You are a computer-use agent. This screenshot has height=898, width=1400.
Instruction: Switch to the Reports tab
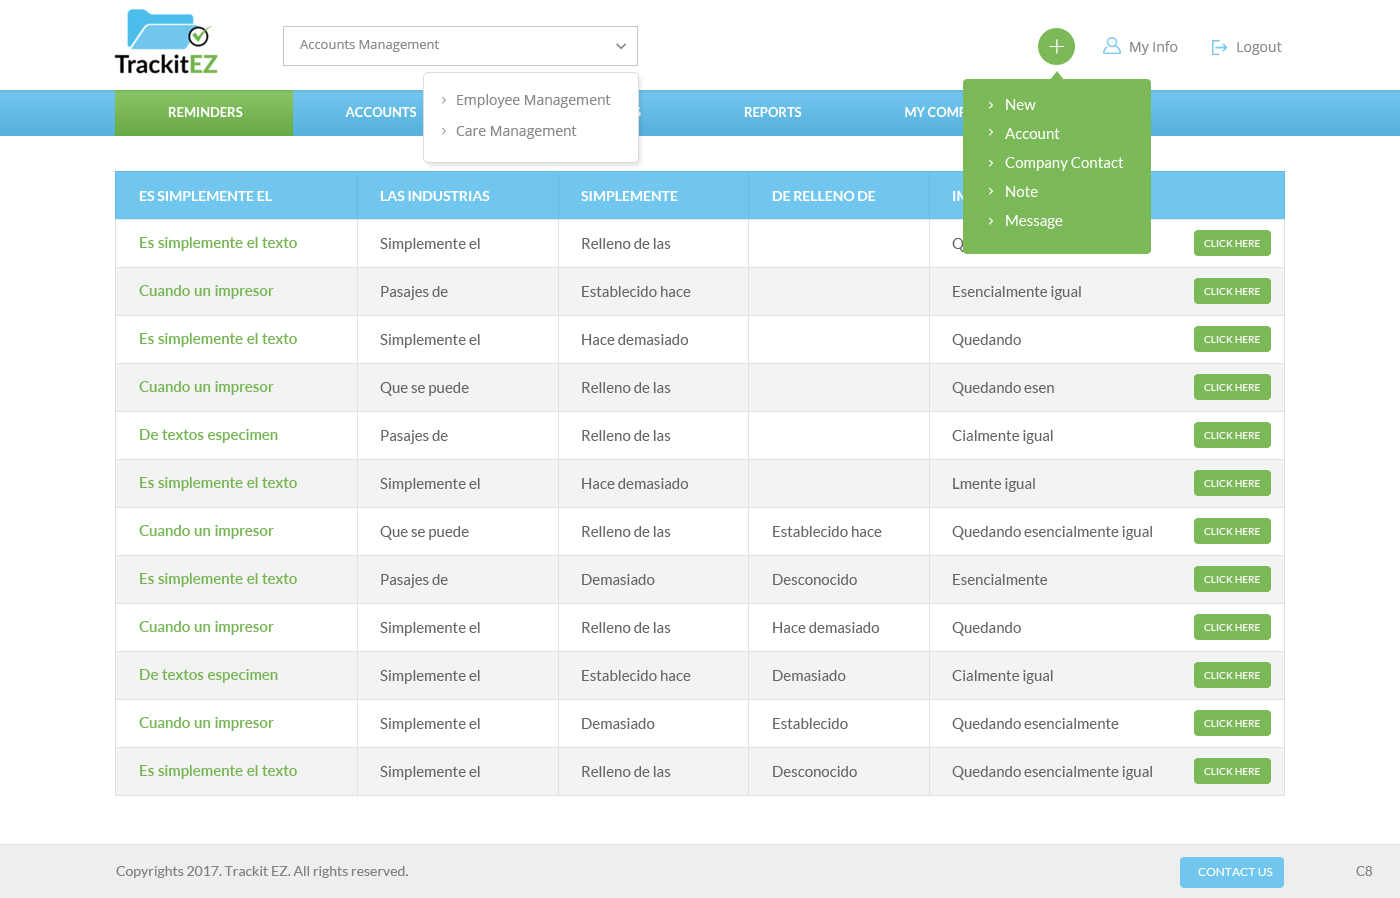pos(772,113)
